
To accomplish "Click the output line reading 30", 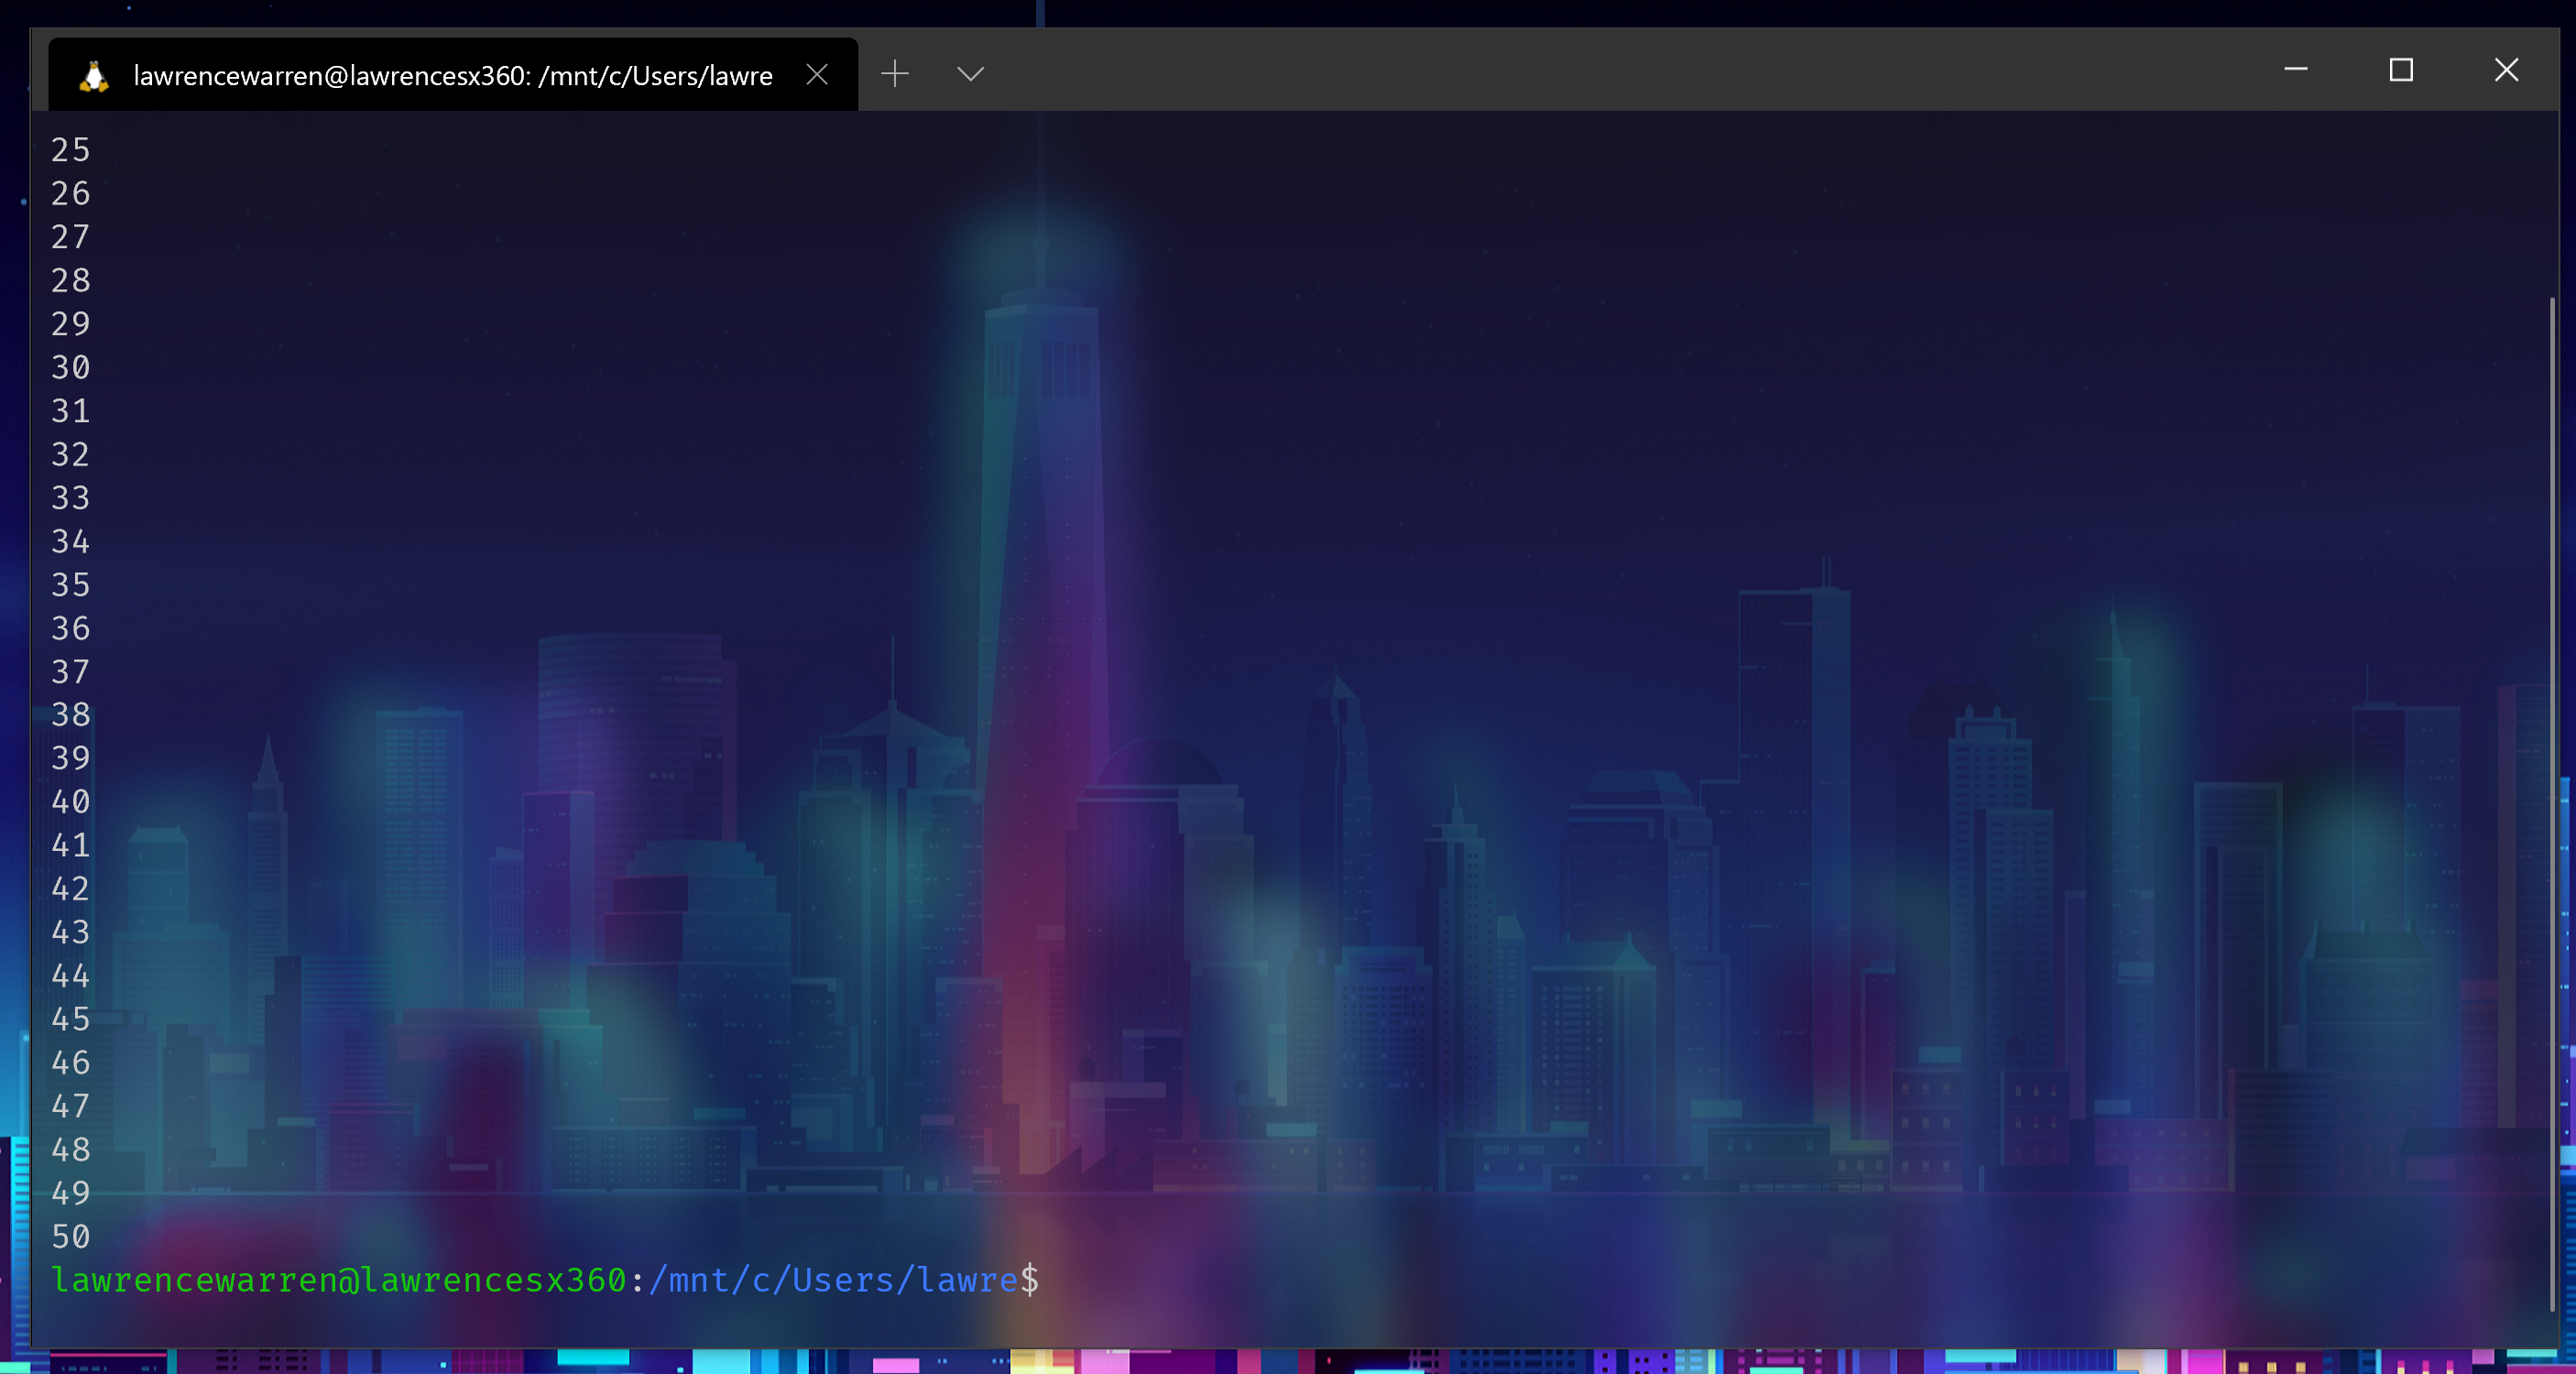I will 71,368.
